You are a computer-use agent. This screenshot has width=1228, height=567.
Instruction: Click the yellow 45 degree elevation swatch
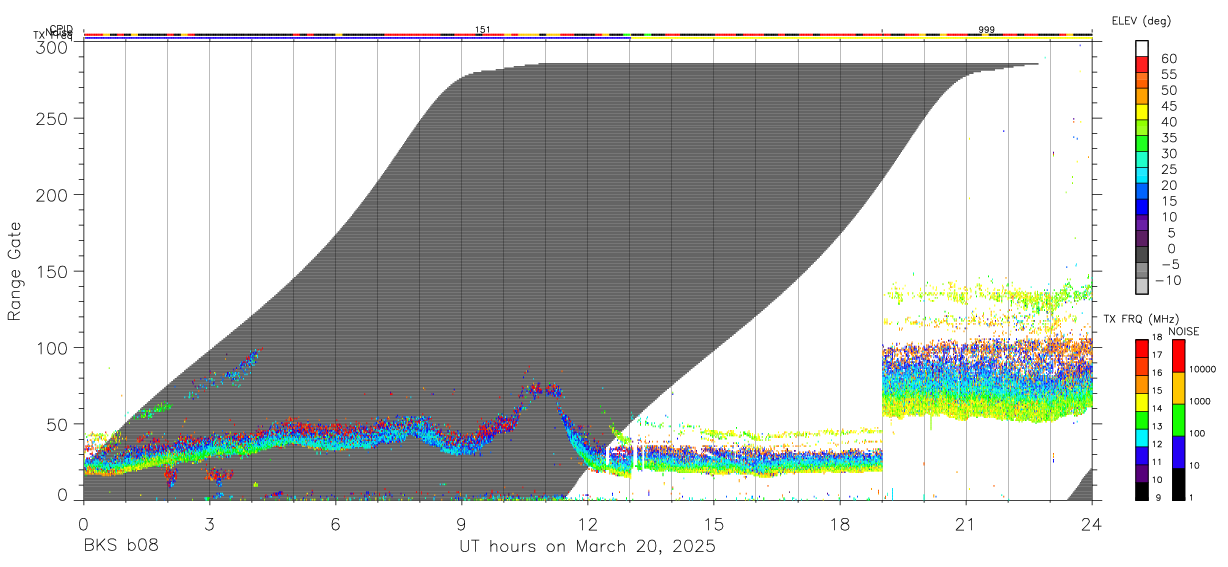[1143, 111]
